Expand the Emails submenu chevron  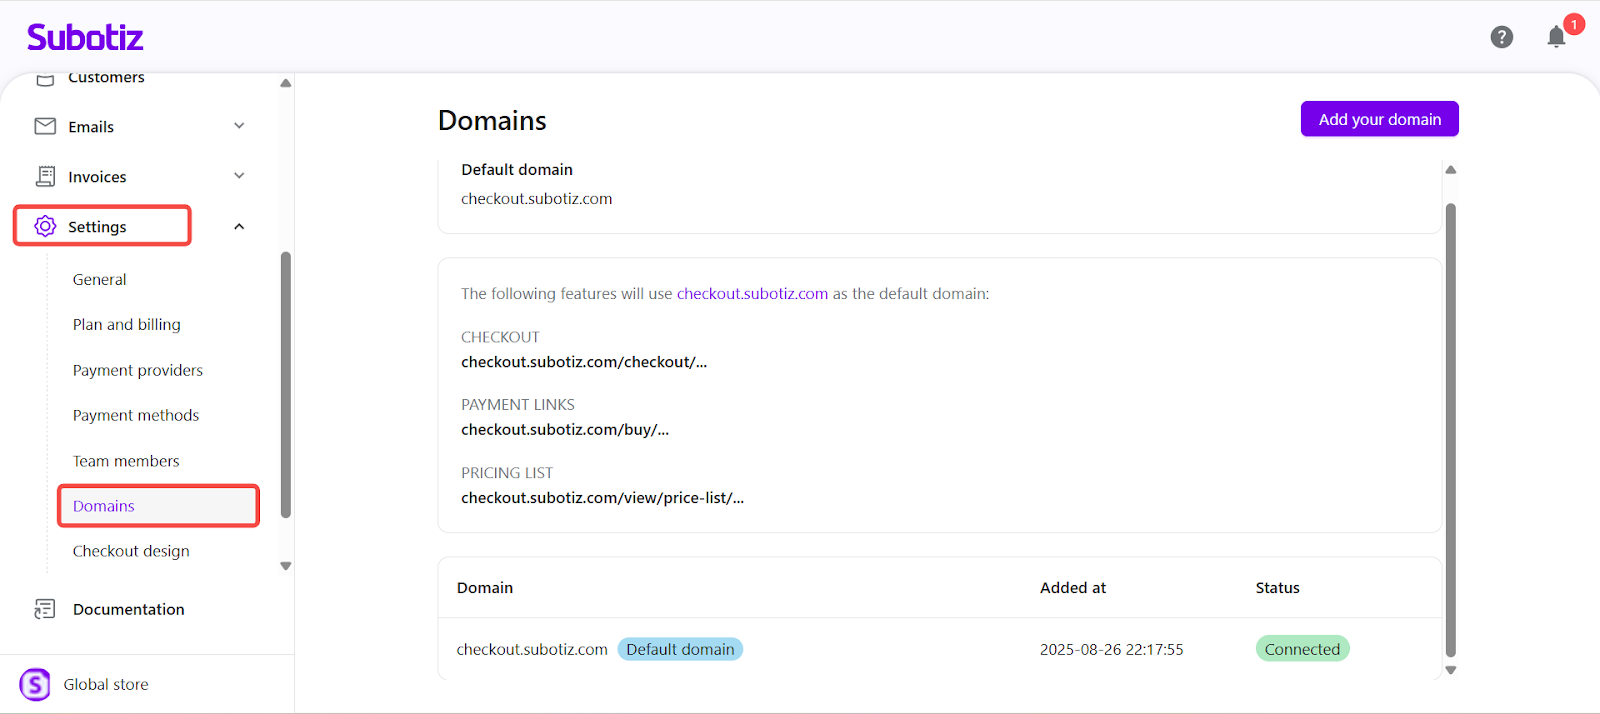(239, 126)
